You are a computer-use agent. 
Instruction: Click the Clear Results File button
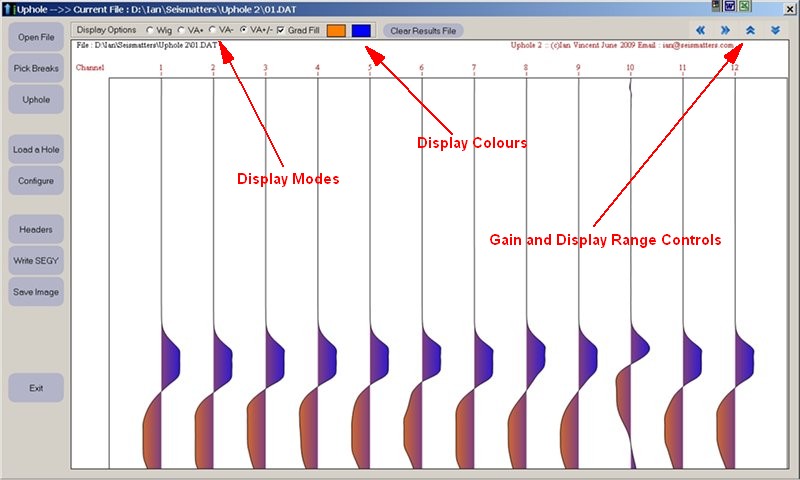point(423,31)
